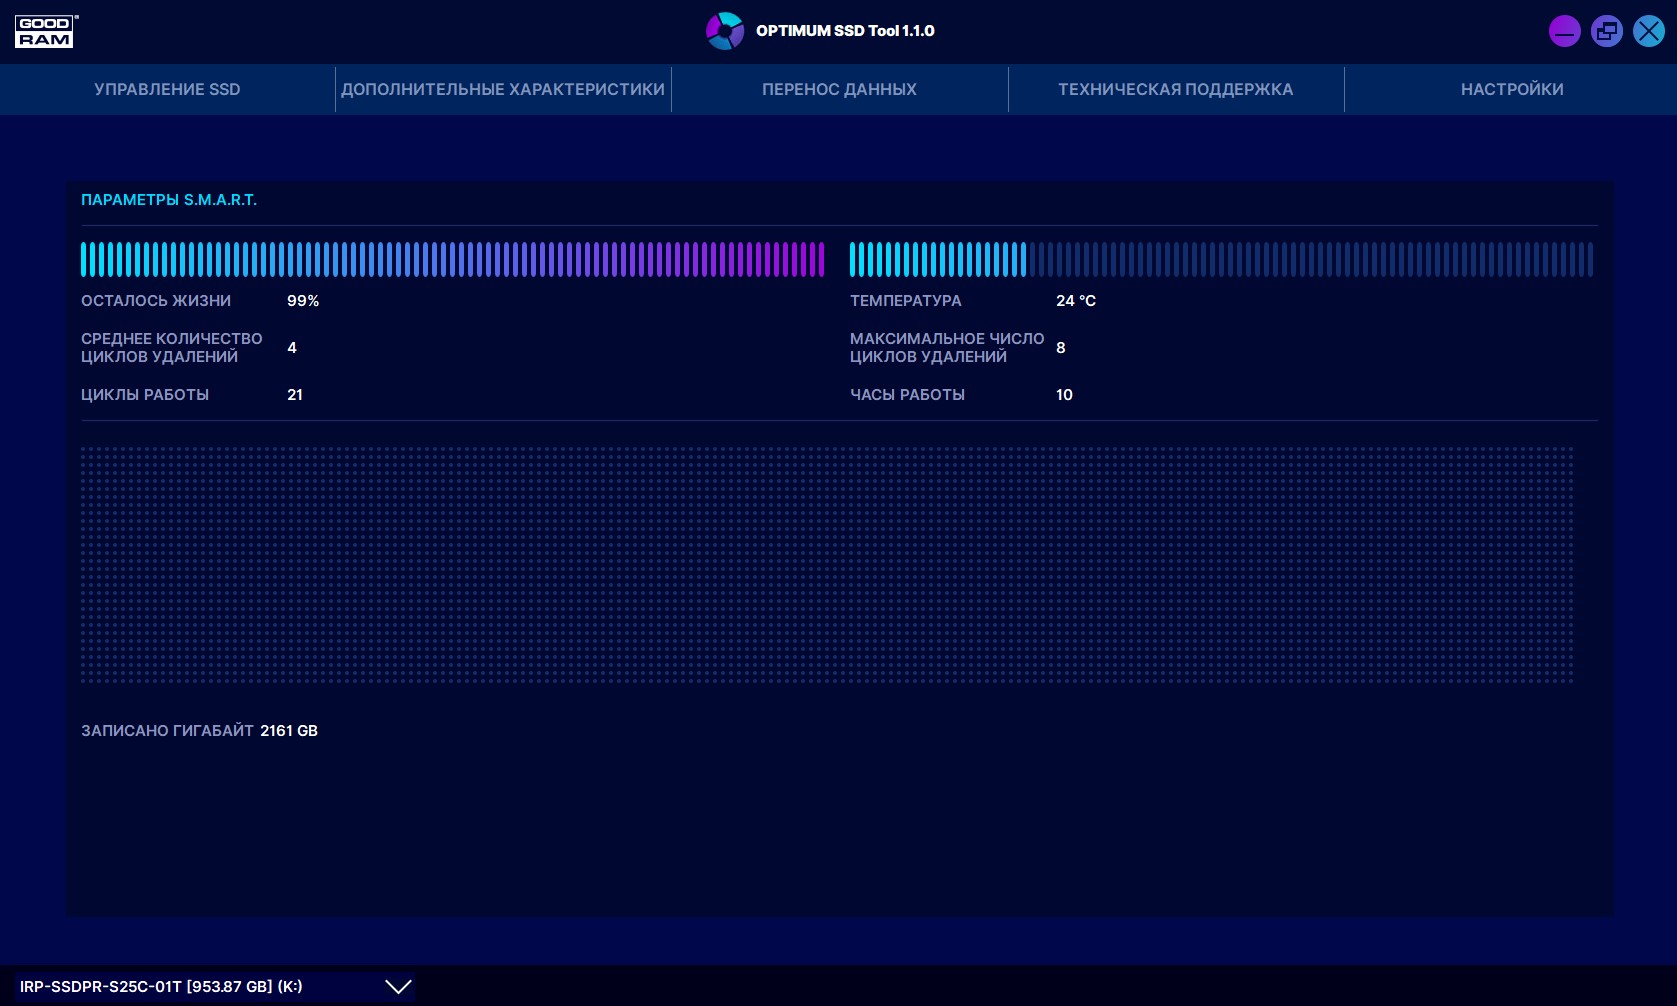Click the restore window button
The width and height of the screenshot is (1677, 1006).
(x=1606, y=31)
